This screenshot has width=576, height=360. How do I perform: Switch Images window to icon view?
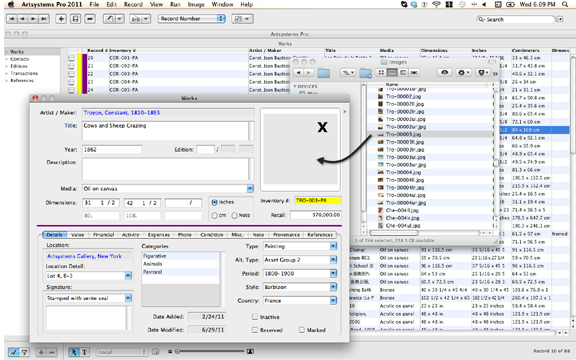pos(381,73)
